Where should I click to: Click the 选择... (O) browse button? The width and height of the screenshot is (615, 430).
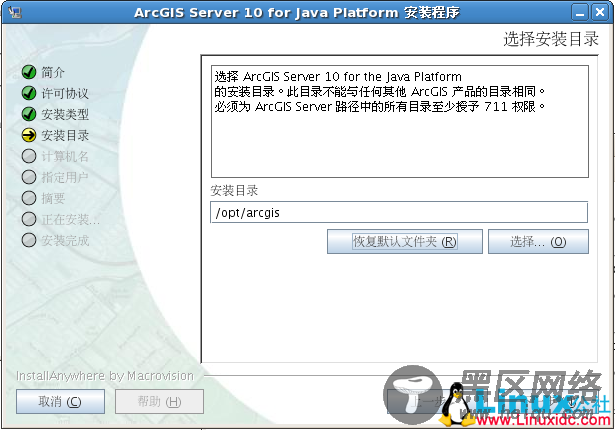[538, 242]
